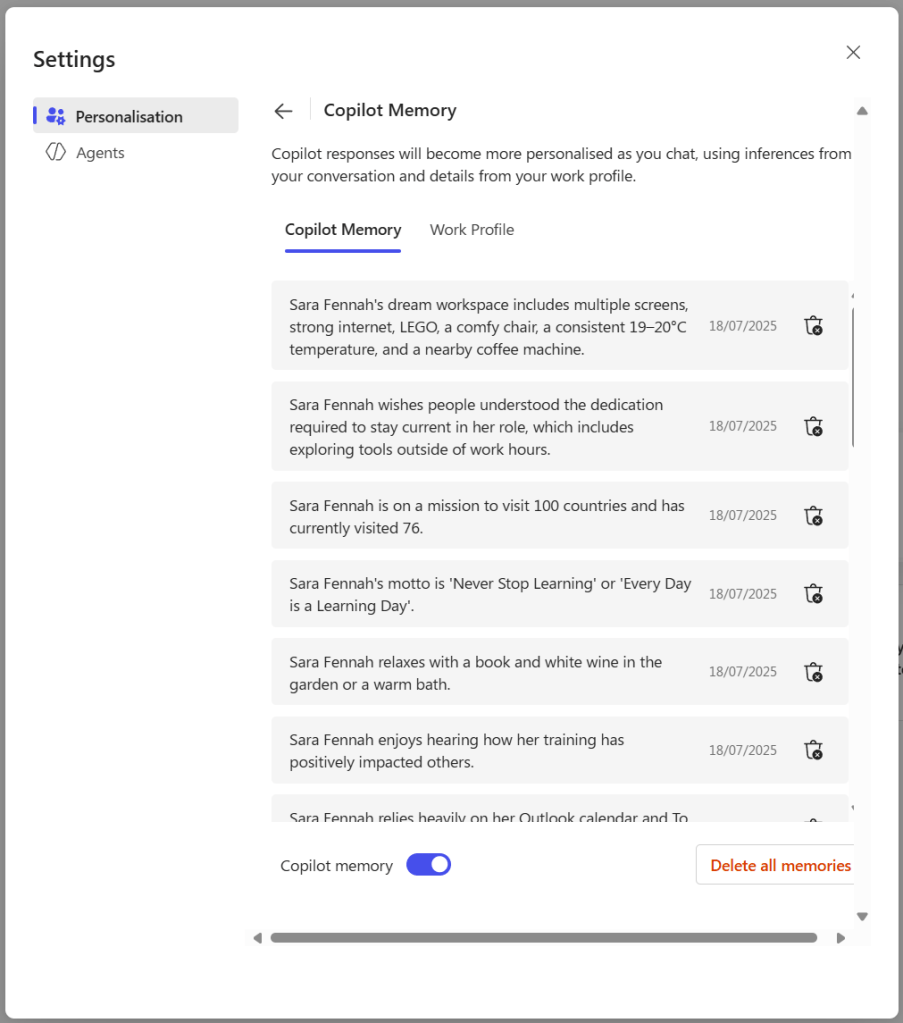Turn off the Copilot memory toggle

tap(429, 865)
